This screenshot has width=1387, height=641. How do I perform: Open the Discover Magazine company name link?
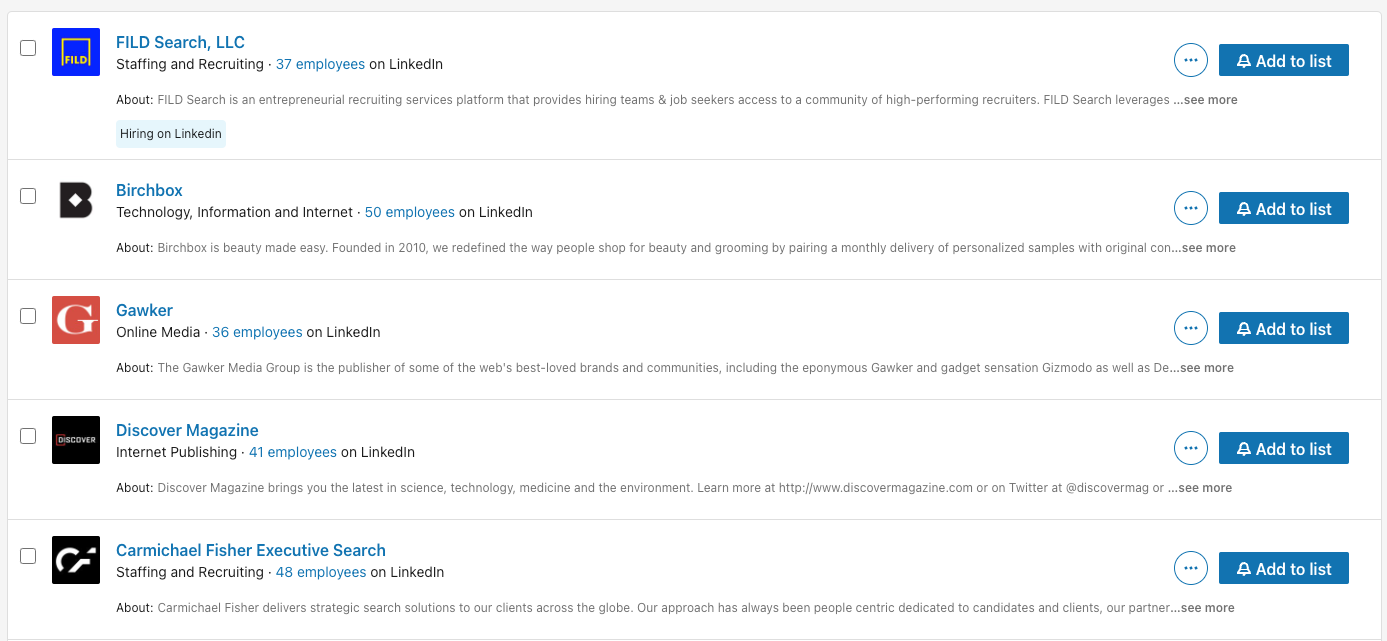pyautogui.click(x=187, y=430)
